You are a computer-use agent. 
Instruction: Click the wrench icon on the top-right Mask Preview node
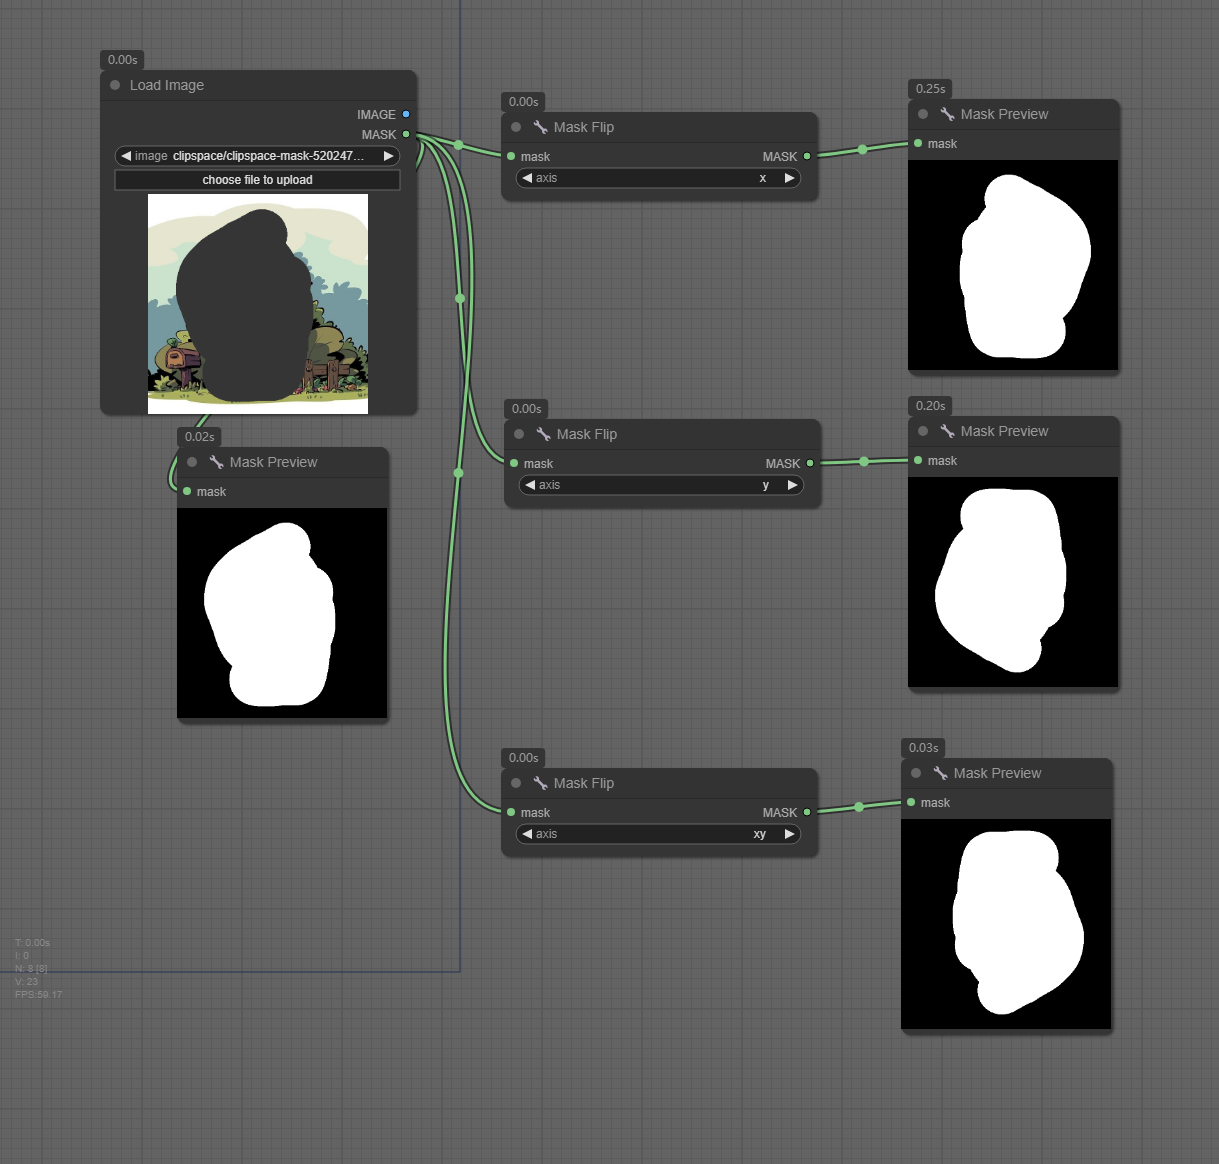coord(947,114)
